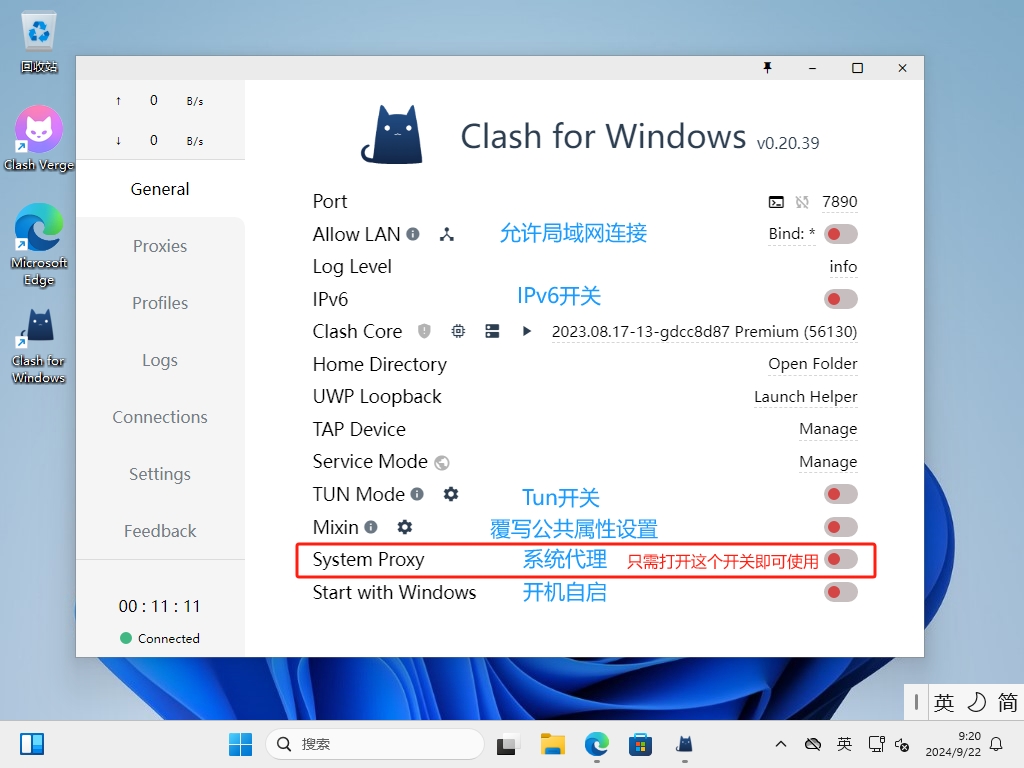The image size is (1024, 768).
Task: Open the Settings section in the sidebar
Action: click(x=159, y=474)
